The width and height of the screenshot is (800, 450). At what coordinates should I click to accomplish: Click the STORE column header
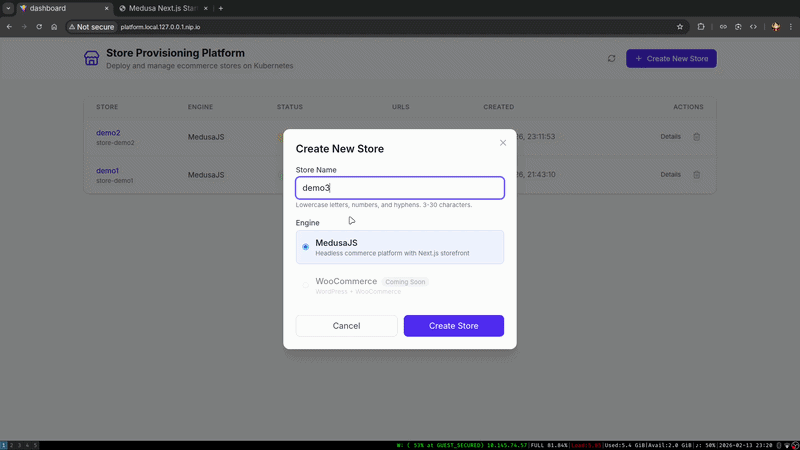click(x=107, y=107)
